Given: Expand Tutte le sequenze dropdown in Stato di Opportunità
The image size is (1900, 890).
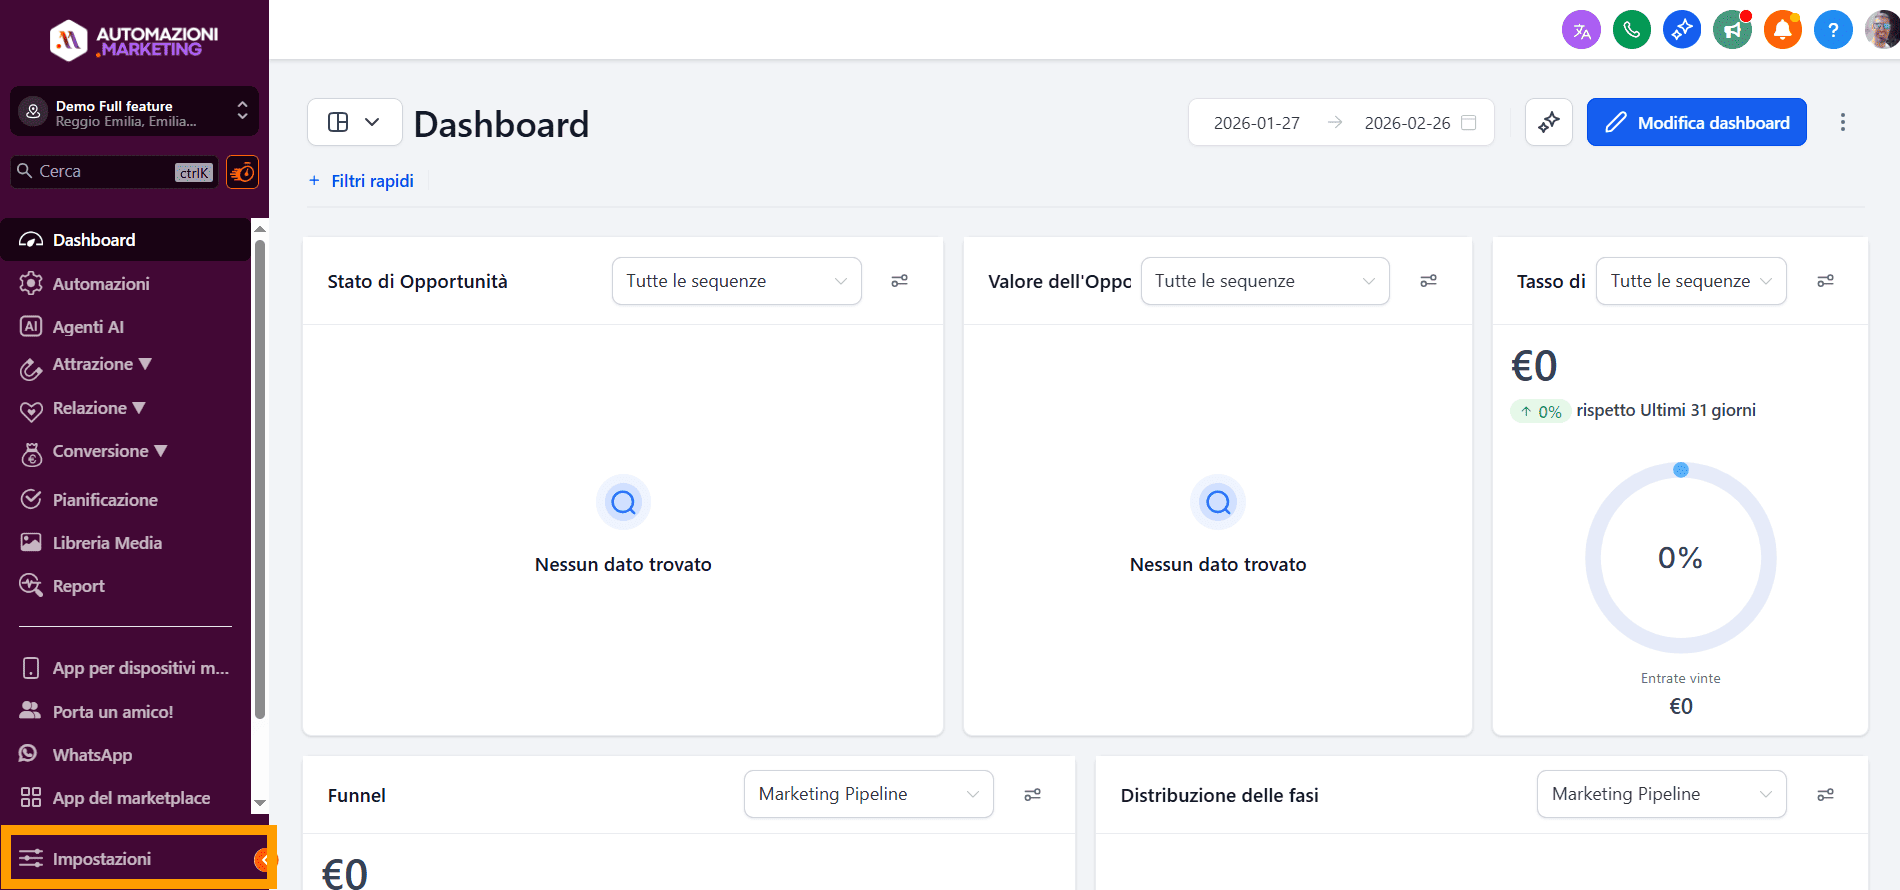Looking at the screenshot, I should pos(736,281).
